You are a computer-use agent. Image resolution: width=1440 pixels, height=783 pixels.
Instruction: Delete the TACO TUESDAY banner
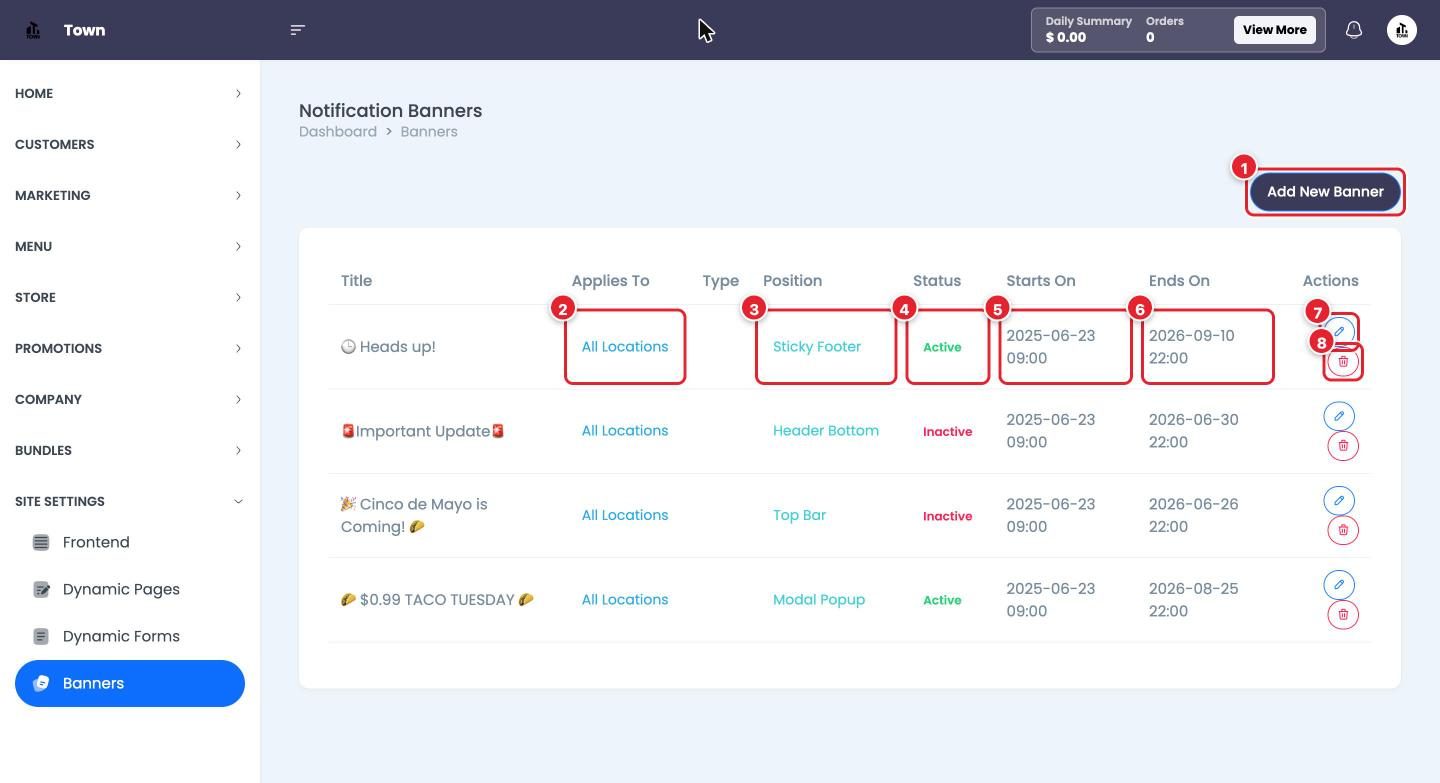[1343, 615]
